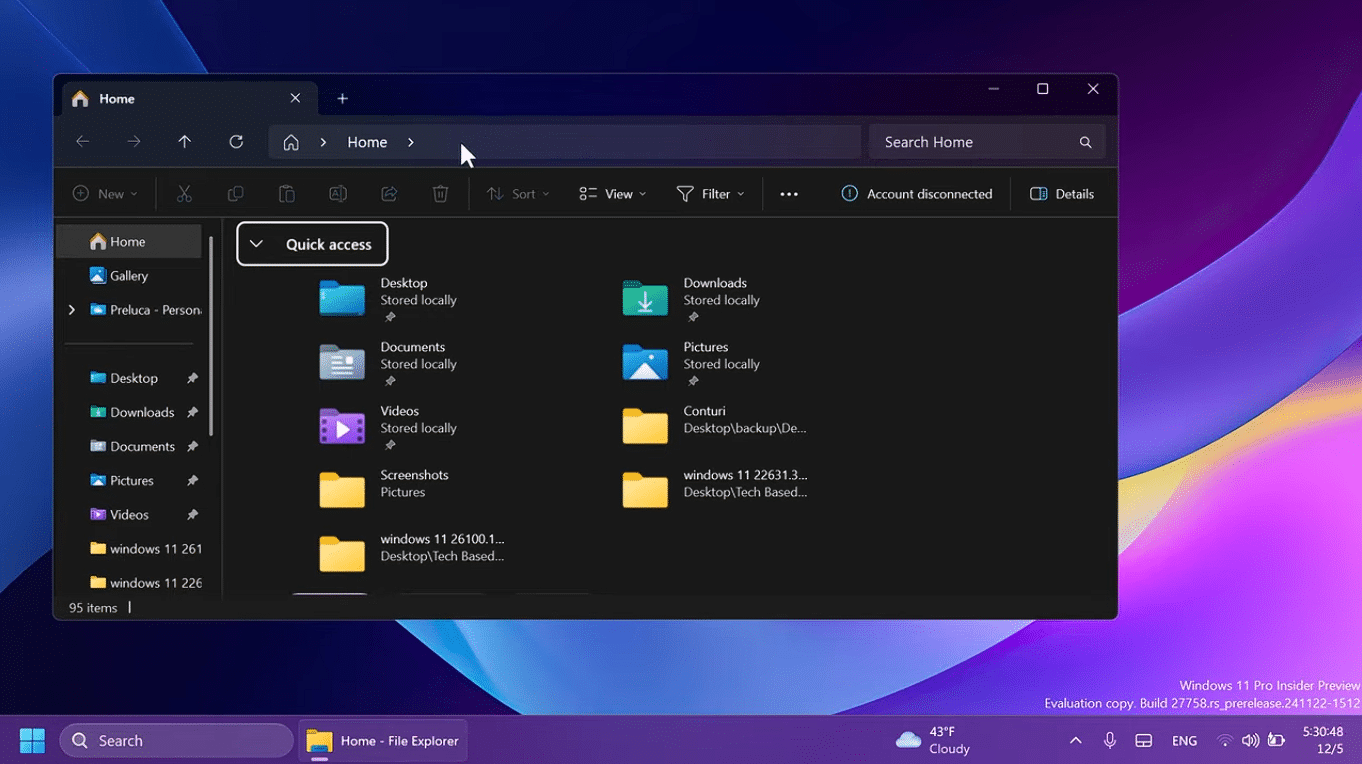Expand the Preluca - Personal tree node
Image resolution: width=1362 pixels, height=764 pixels.
71,310
